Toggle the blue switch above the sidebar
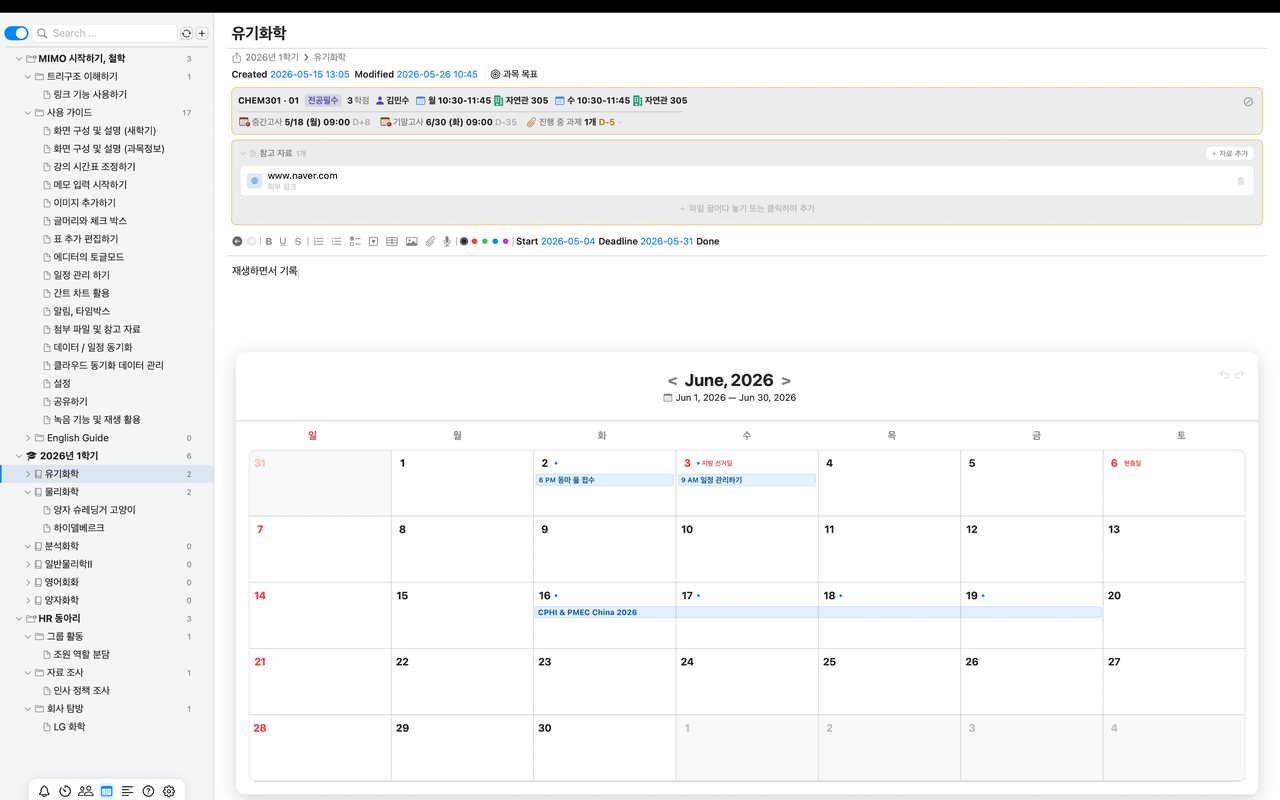The height and width of the screenshot is (800, 1280). click(x=16, y=33)
